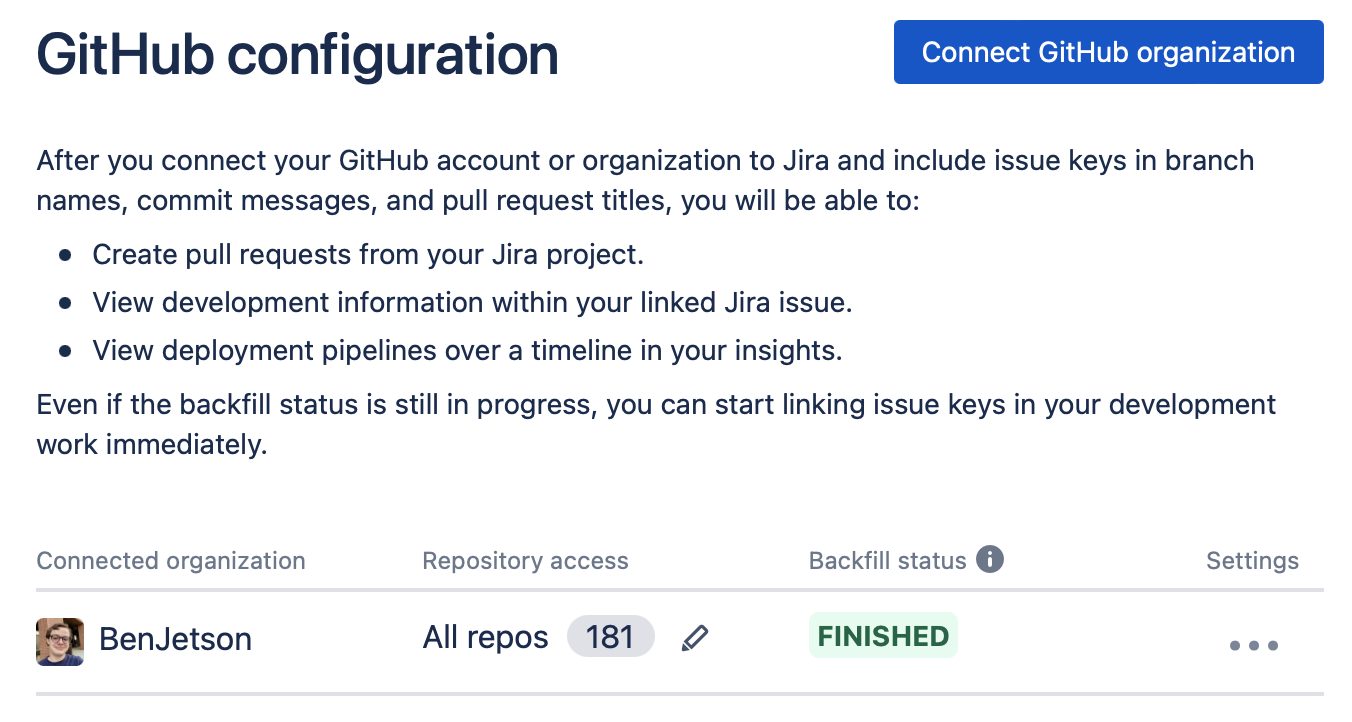Click the BenJetson avatar picture

pyautogui.click(x=60, y=641)
